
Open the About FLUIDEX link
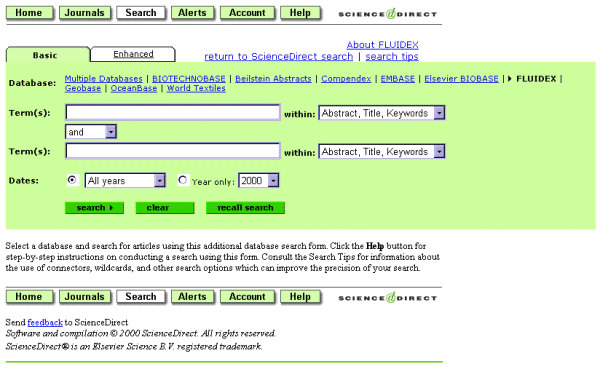point(382,45)
